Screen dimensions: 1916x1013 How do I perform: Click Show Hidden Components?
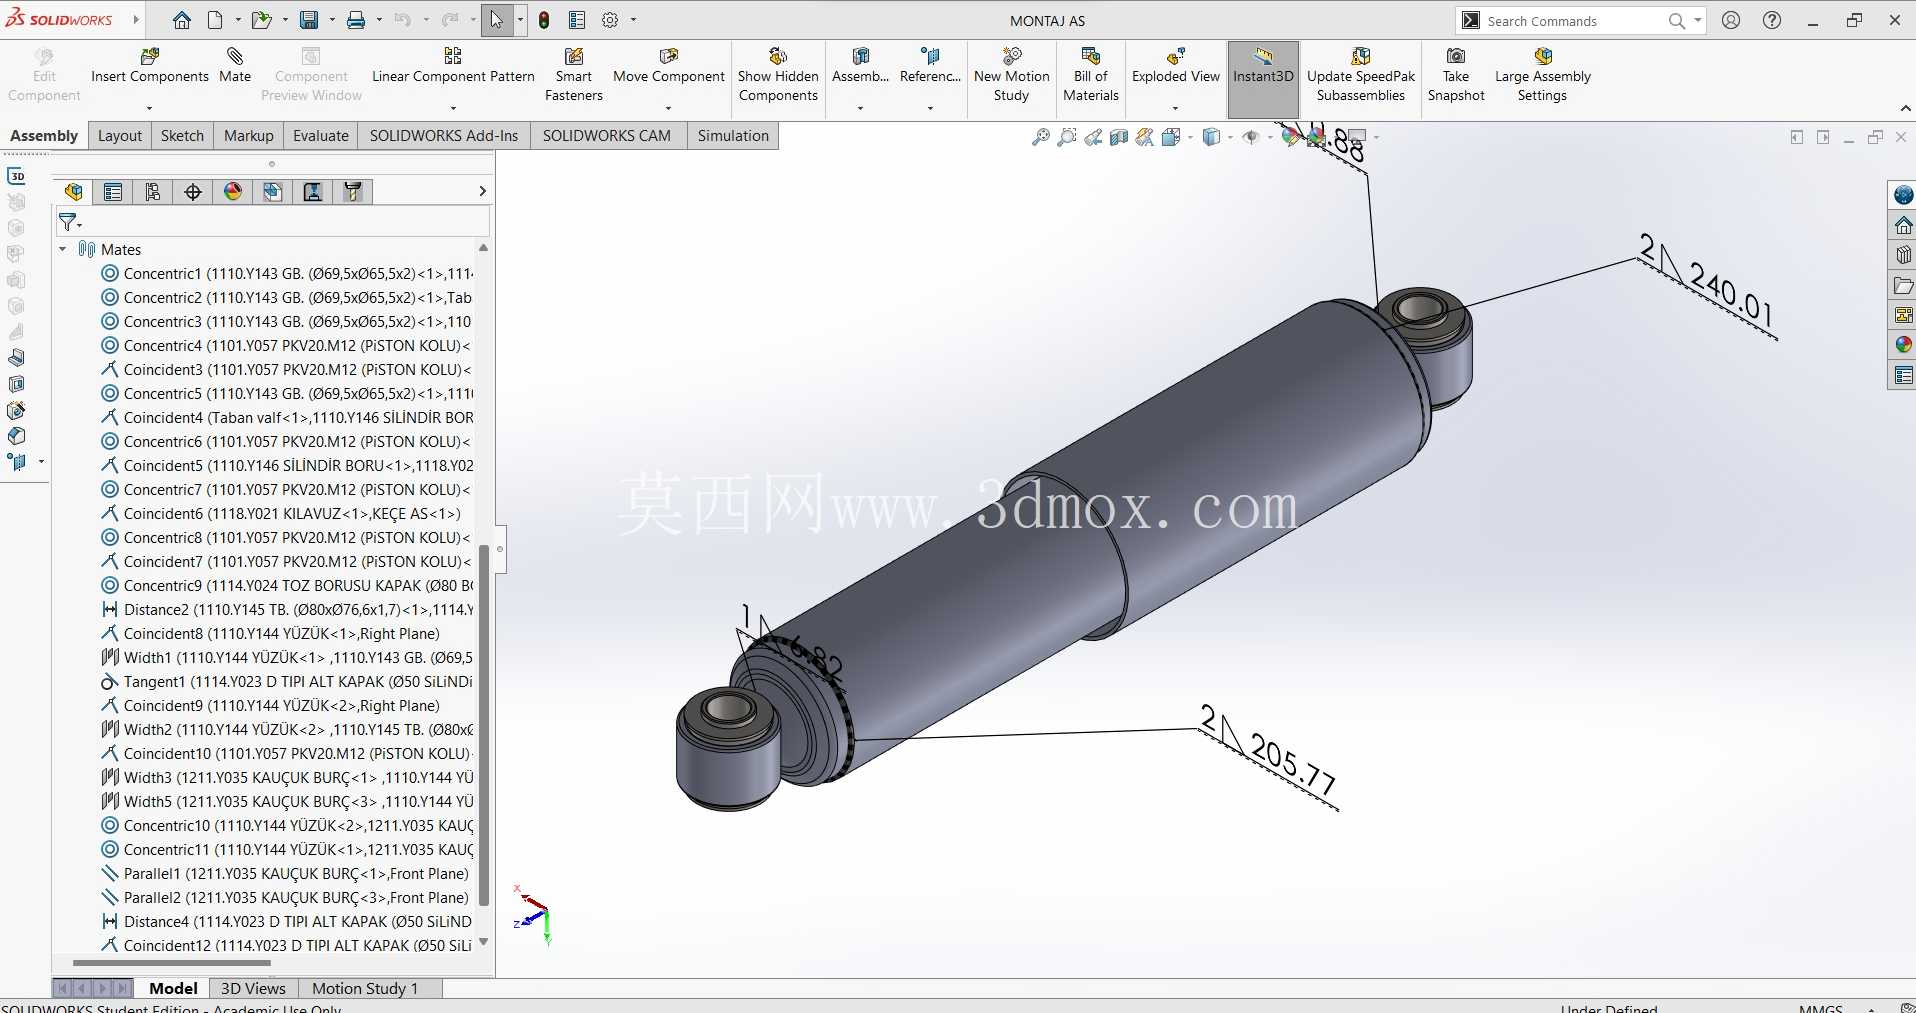point(778,75)
